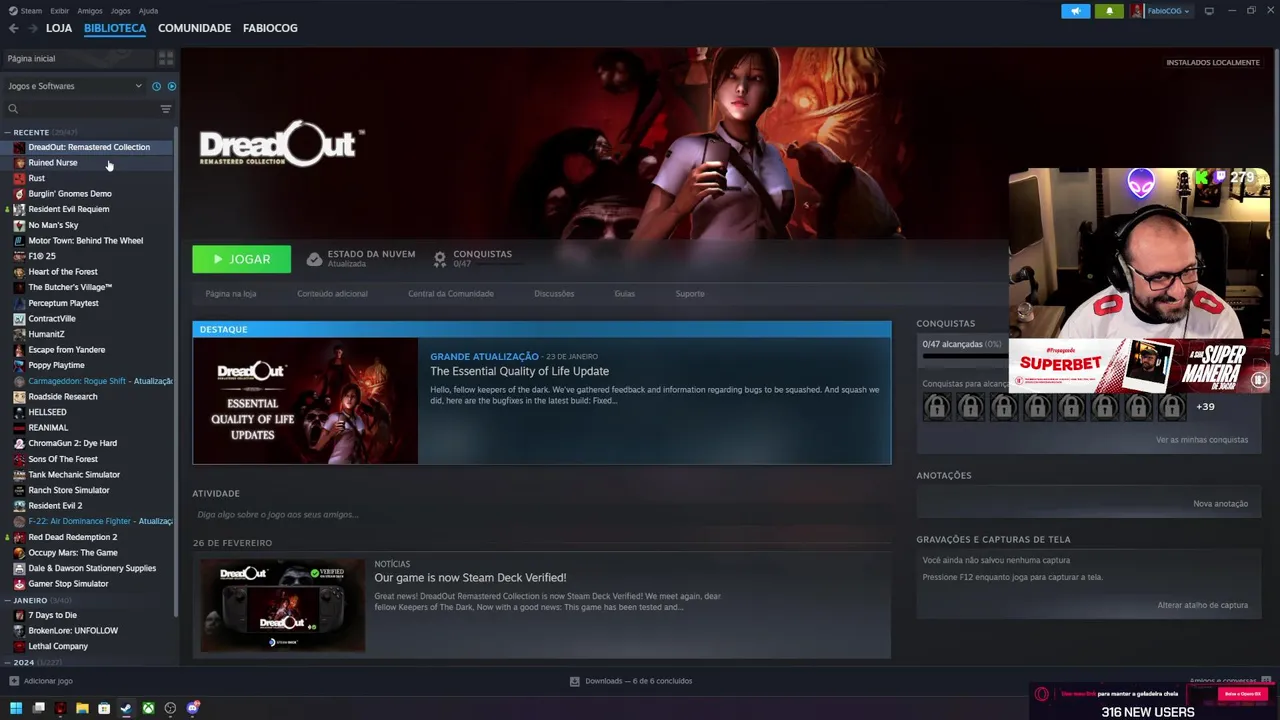
Task: Open the Suporte link
Action: pos(690,294)
